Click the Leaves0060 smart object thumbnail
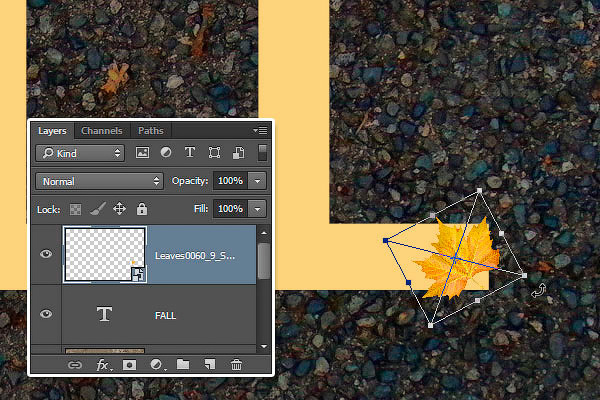This screenshot has width=600, height=400. click(105, 255)
